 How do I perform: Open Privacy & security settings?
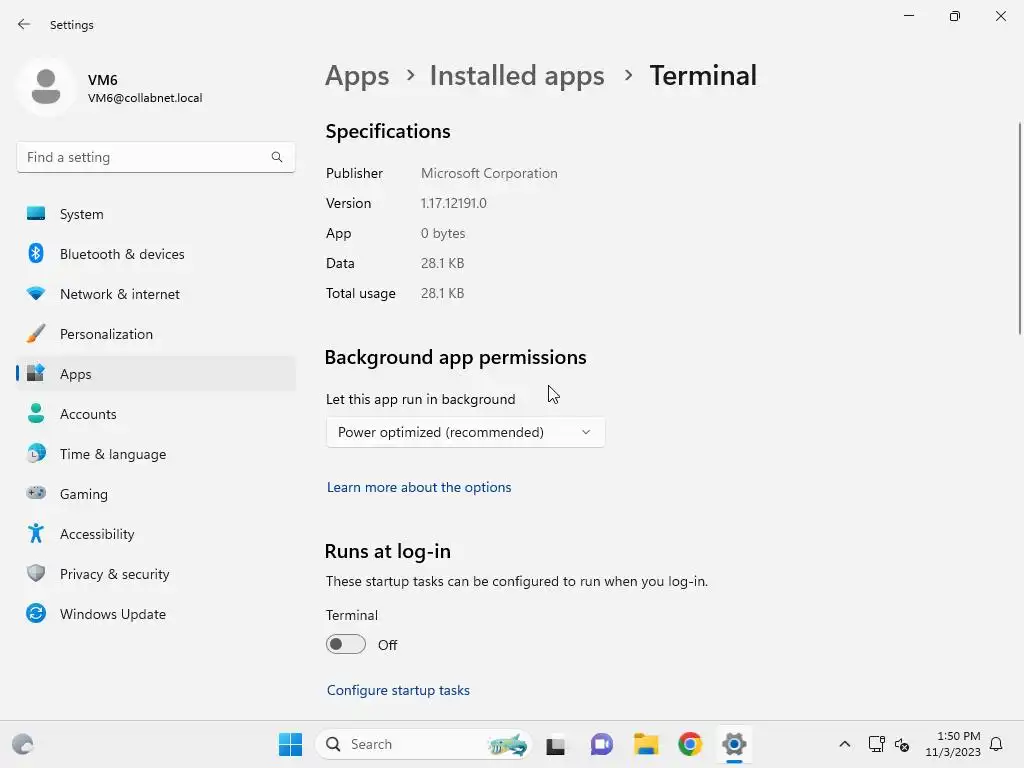(114, 574)
